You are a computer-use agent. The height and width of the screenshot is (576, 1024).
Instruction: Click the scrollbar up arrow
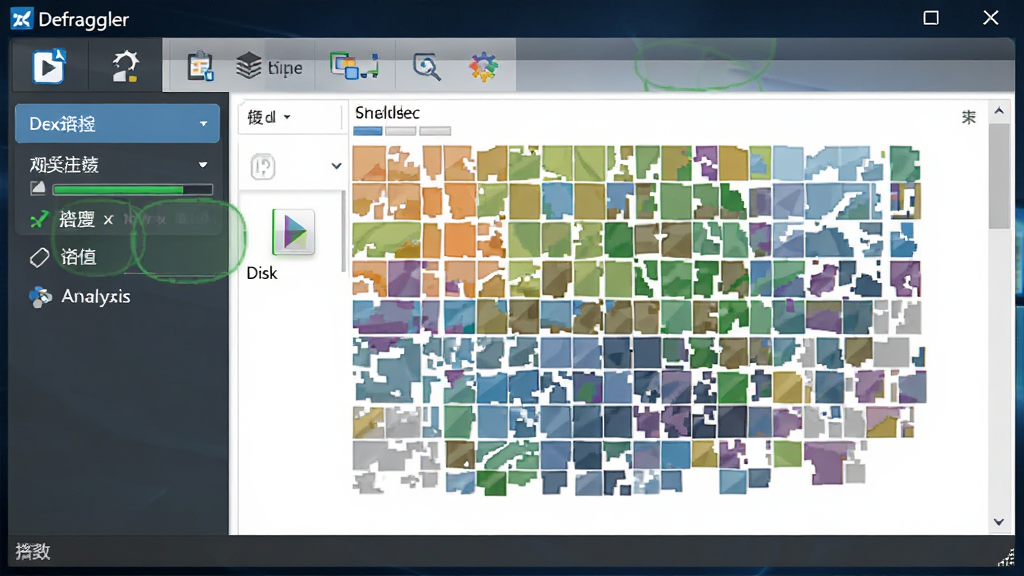point(999,112)
